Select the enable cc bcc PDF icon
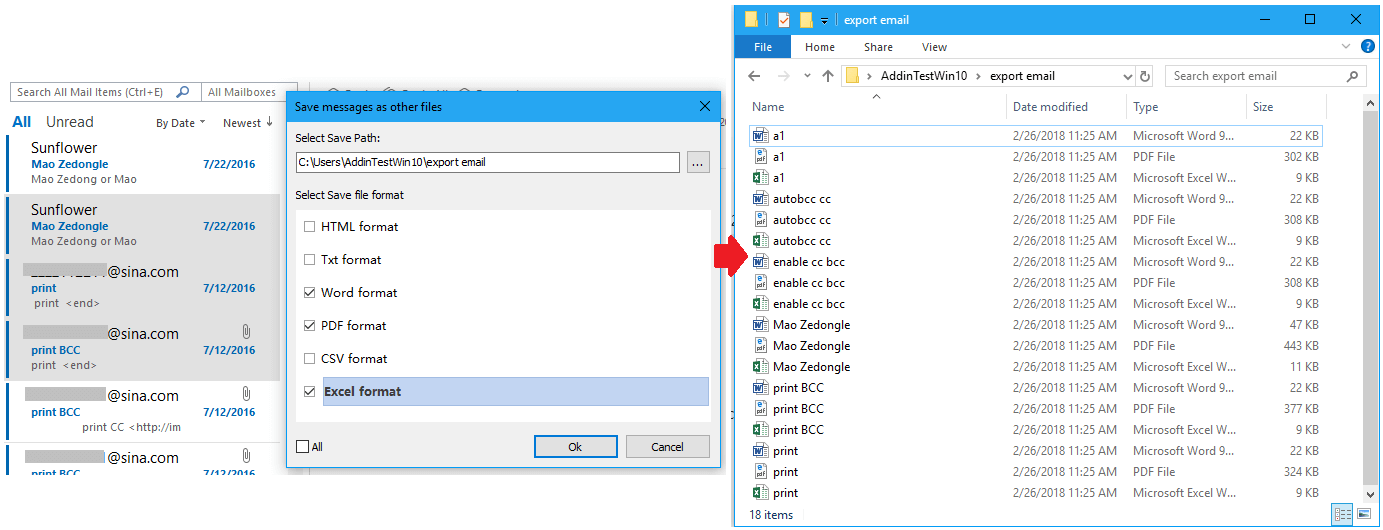The height and width of the screenshot is (530, 1383). 760,283
